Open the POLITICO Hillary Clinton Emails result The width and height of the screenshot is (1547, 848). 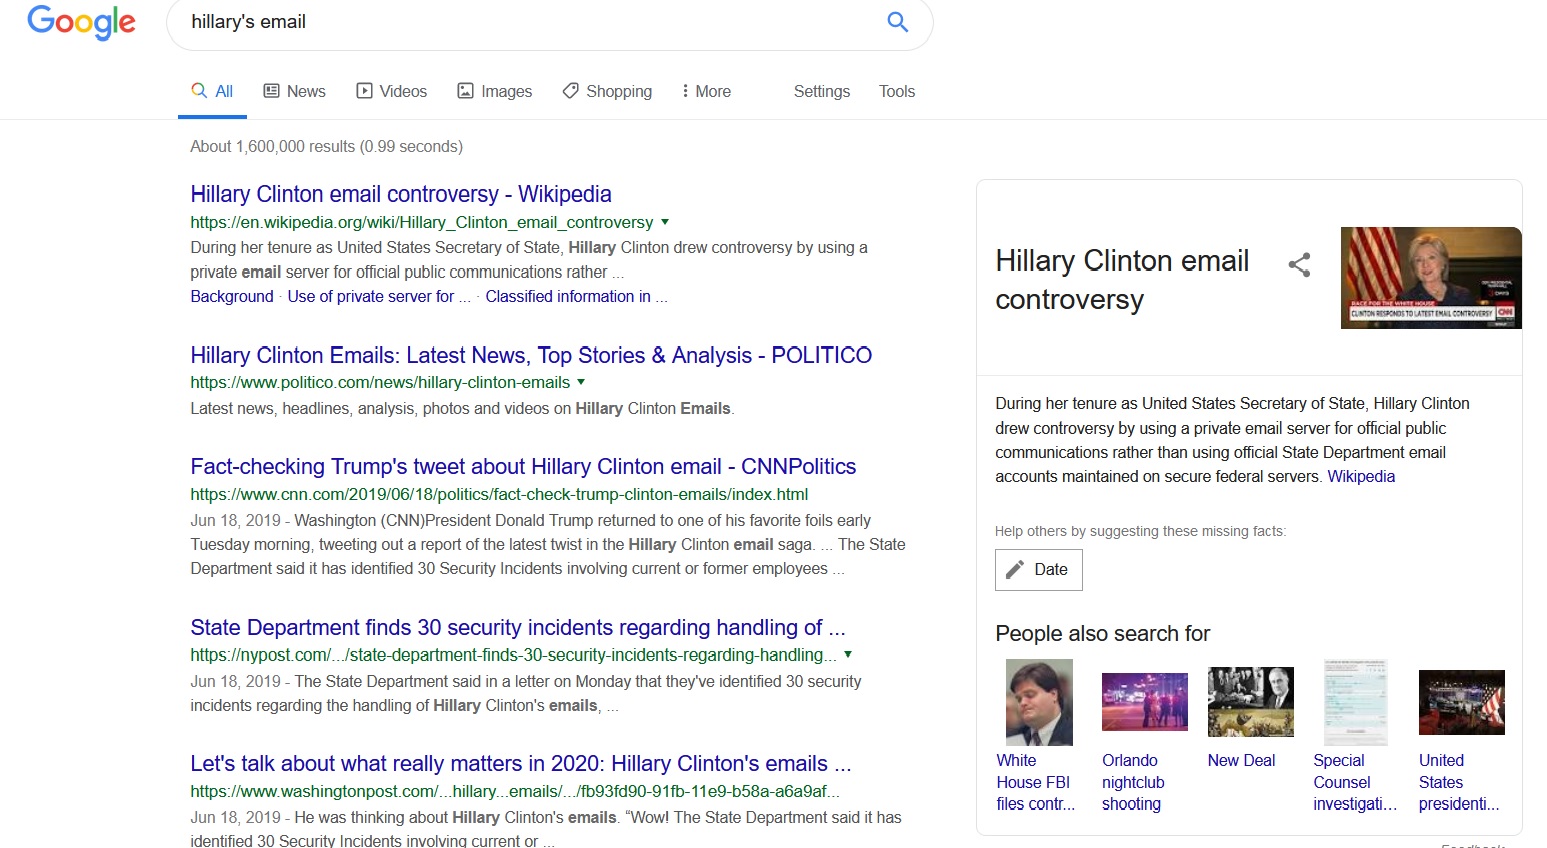coord(531,355)
